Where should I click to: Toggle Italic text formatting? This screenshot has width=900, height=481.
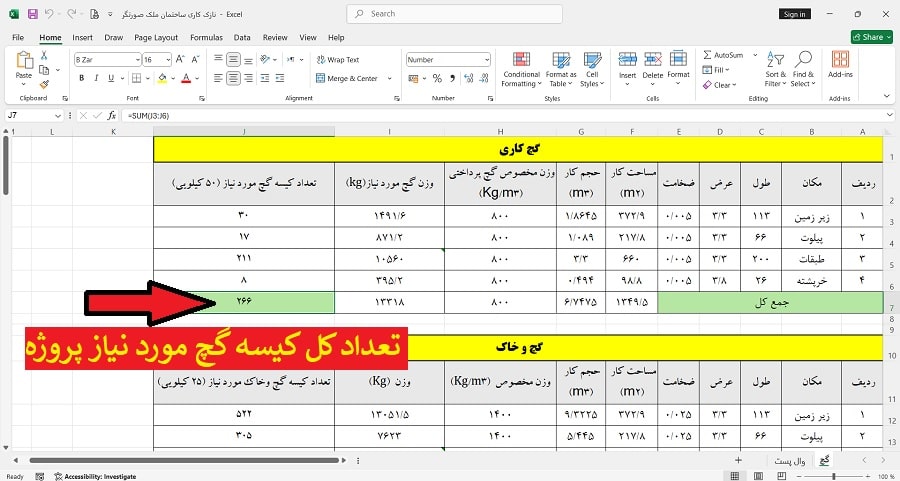(96, 78)
